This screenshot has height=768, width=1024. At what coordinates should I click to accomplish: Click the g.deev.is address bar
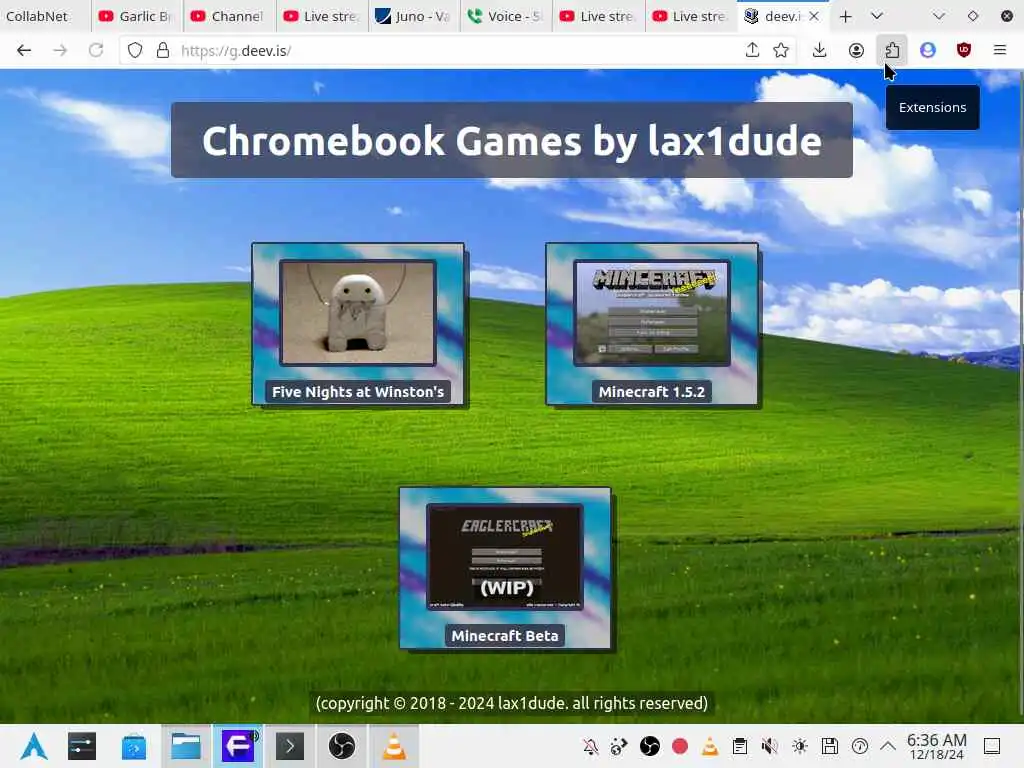[x=457, y=50]
